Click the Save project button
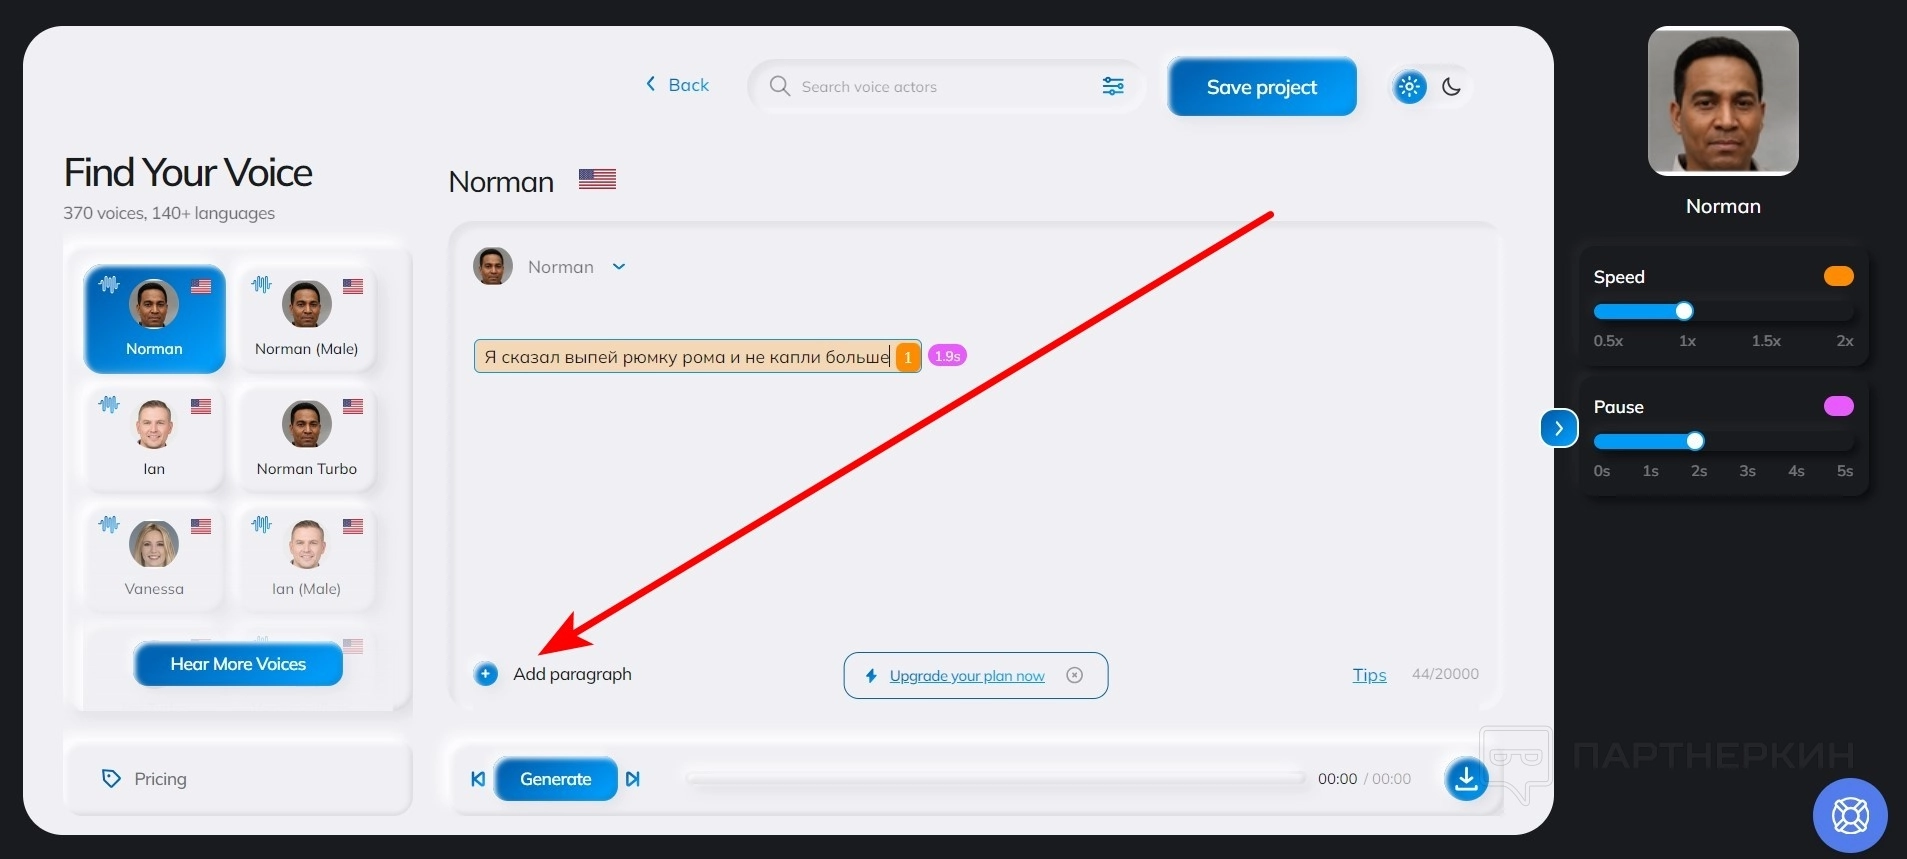Screen dimensions: 1907x859 pyautogui.click(x=1262, y=87)
